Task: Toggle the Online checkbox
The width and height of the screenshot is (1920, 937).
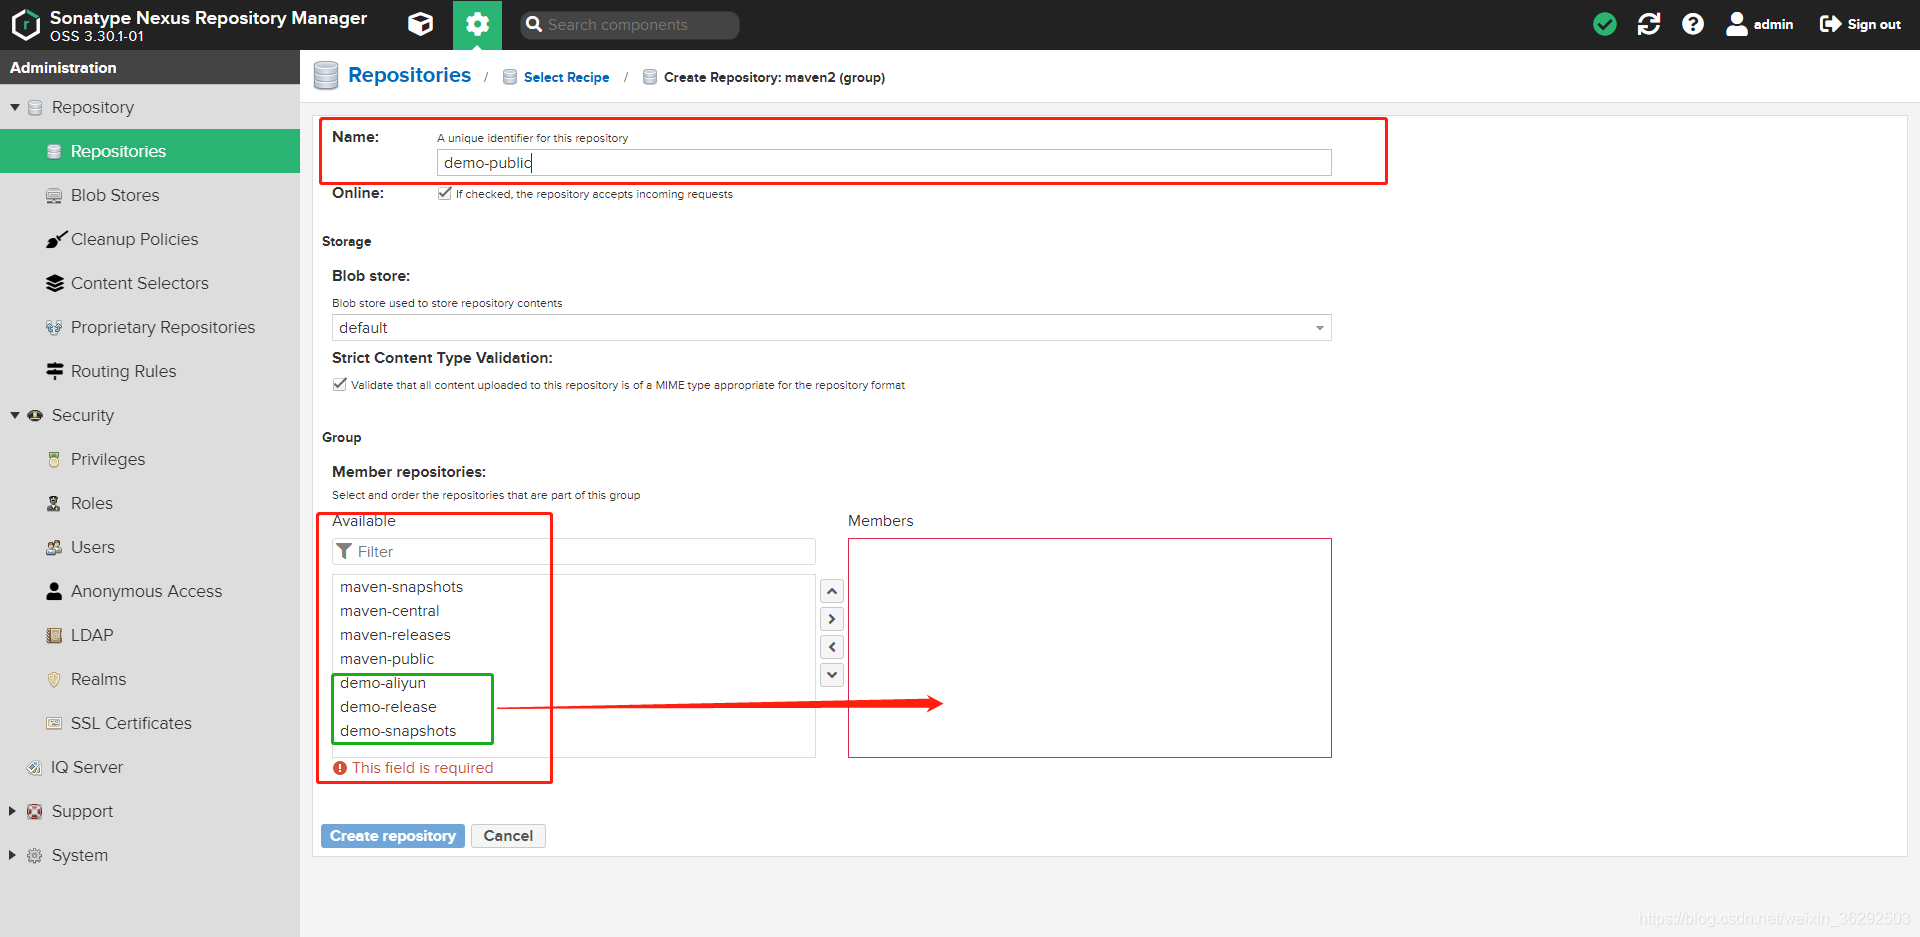Action: (445, 193)
